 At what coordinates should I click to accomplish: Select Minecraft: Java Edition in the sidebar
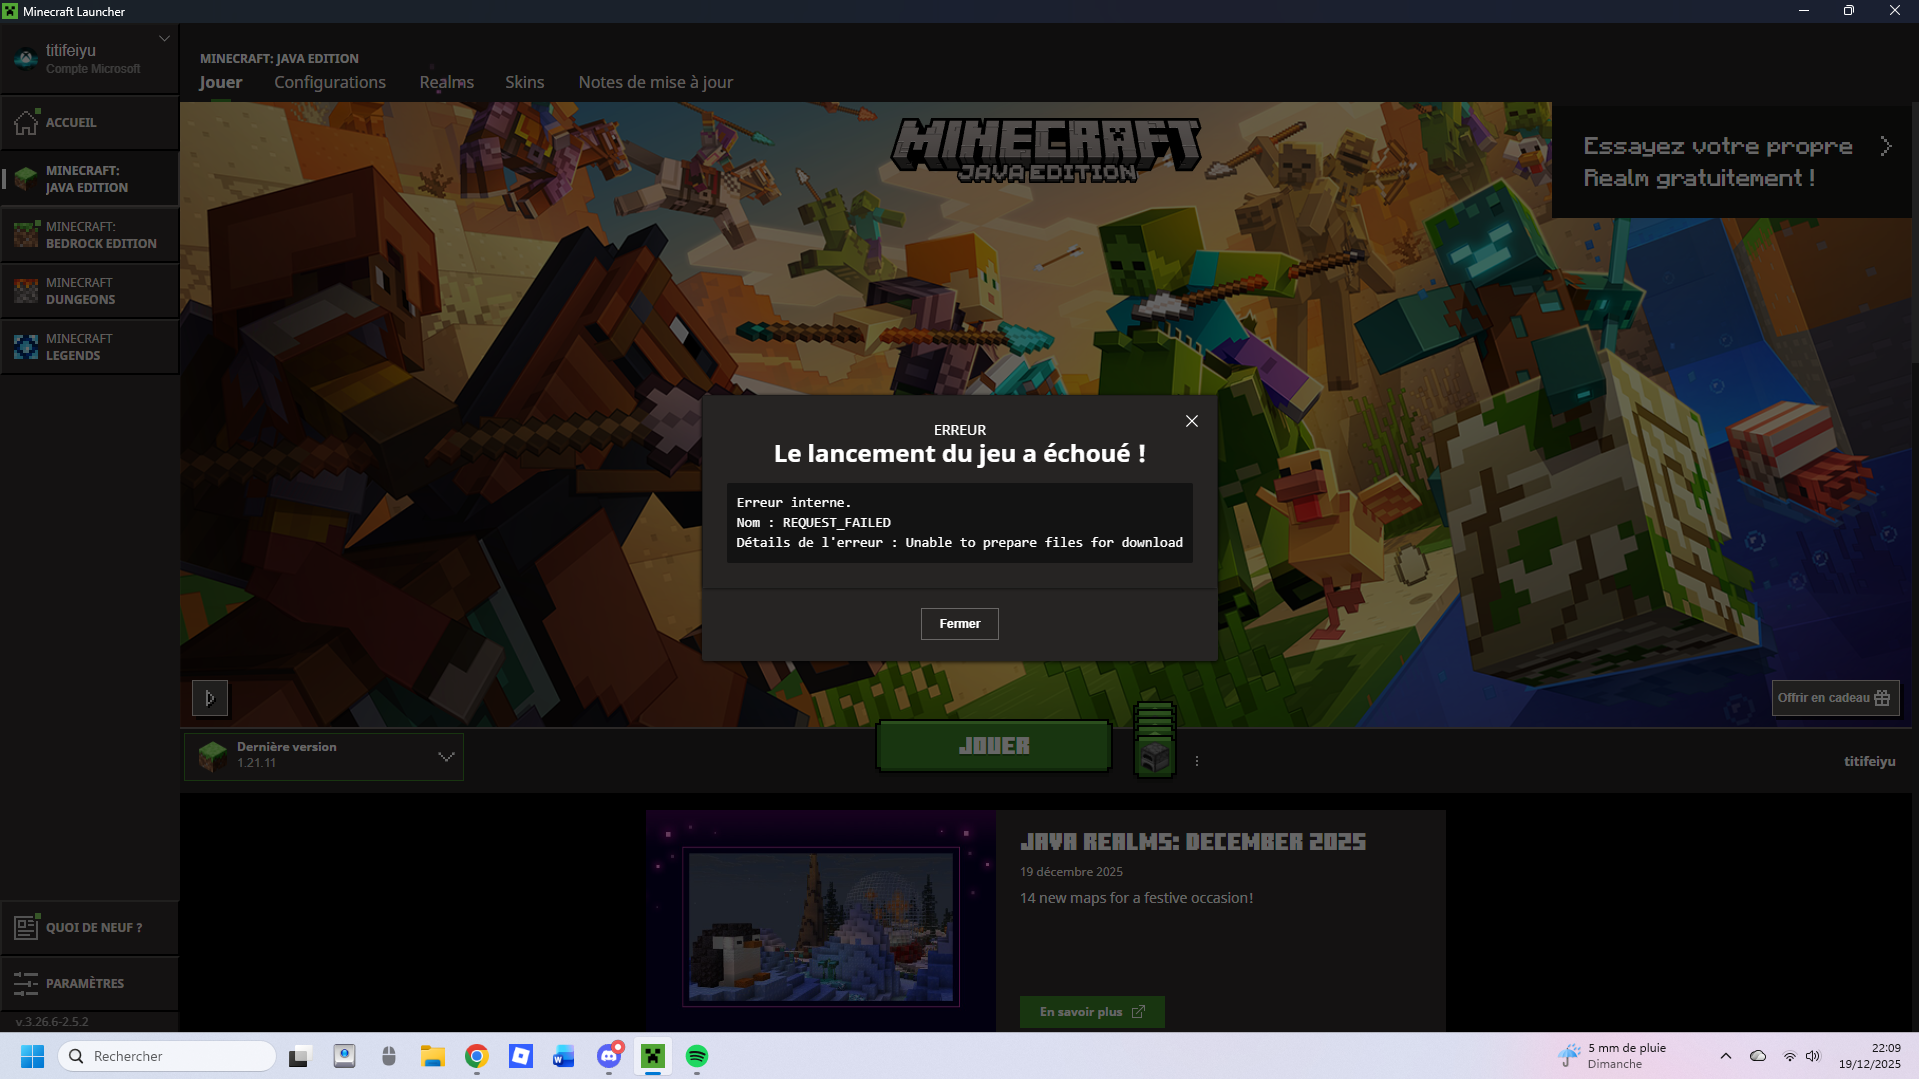(90, 179)
